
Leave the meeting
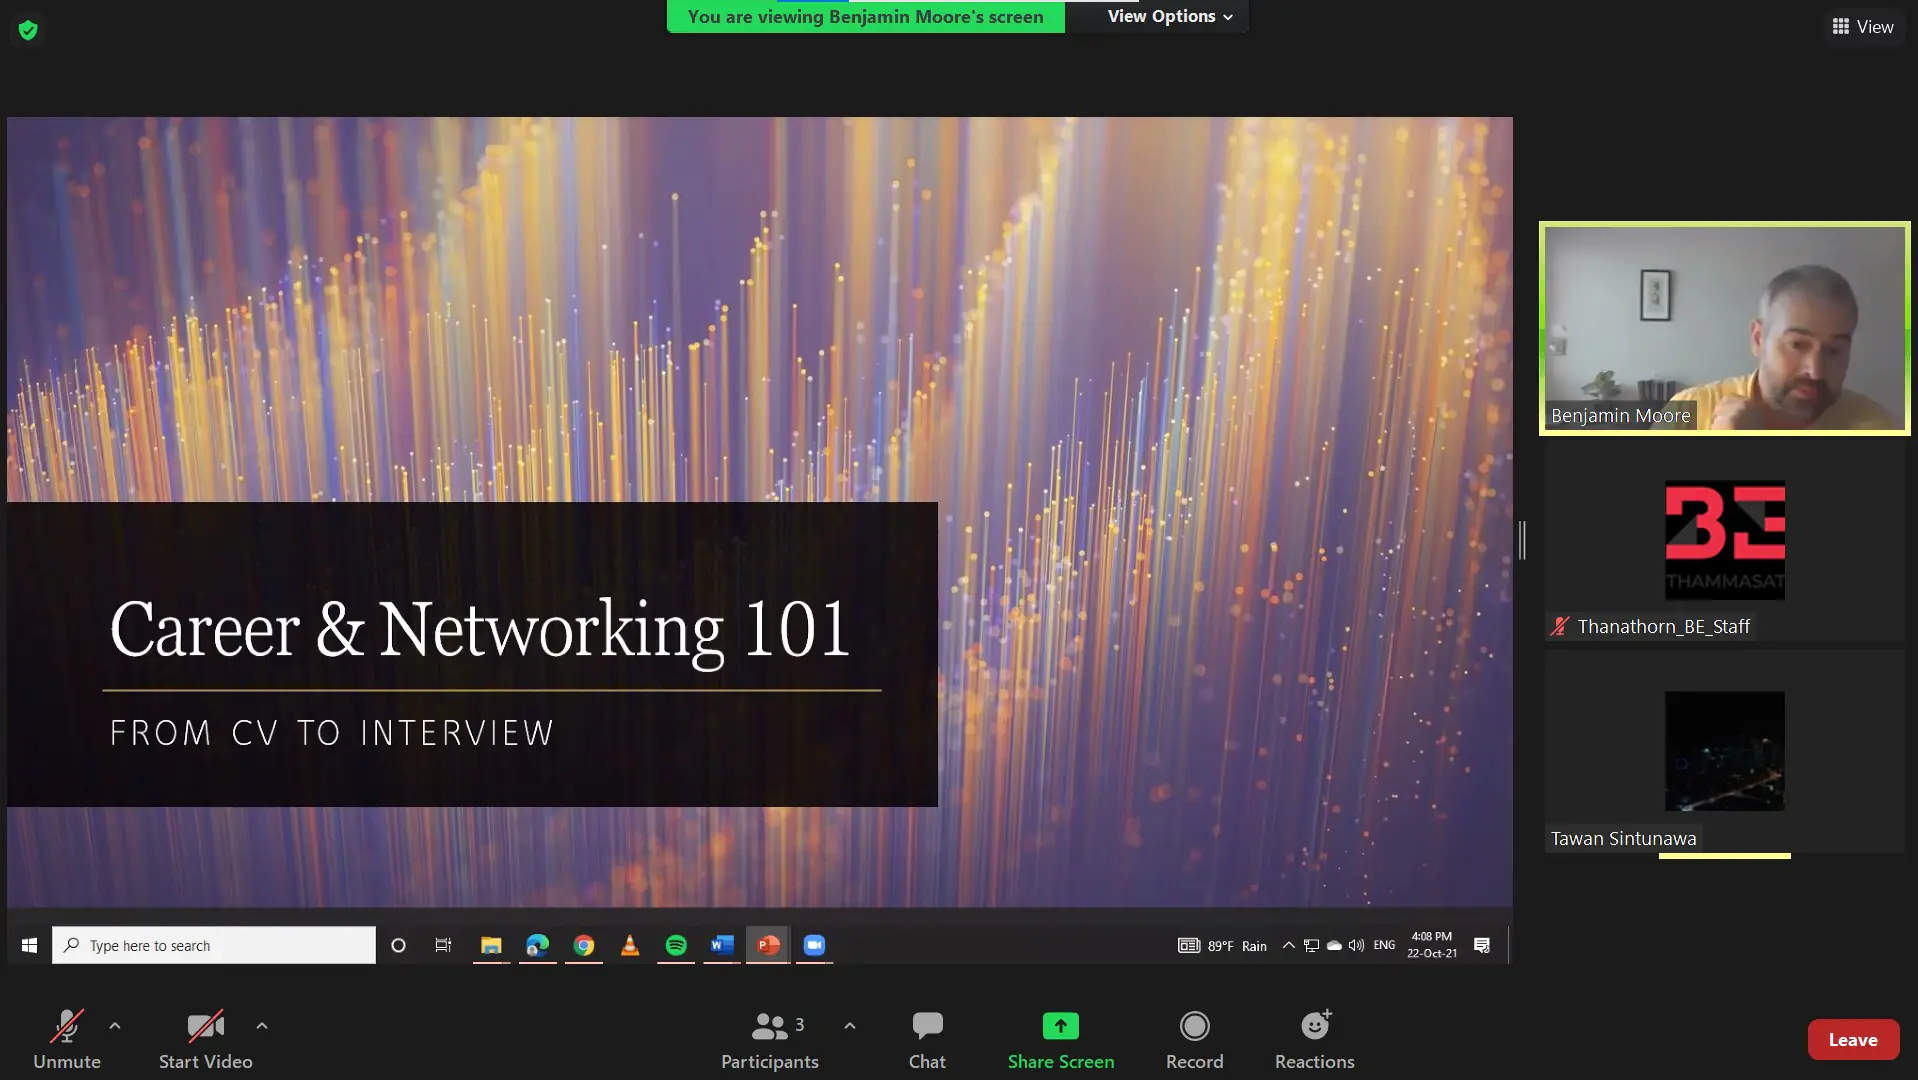[x=1852, y=1040]
